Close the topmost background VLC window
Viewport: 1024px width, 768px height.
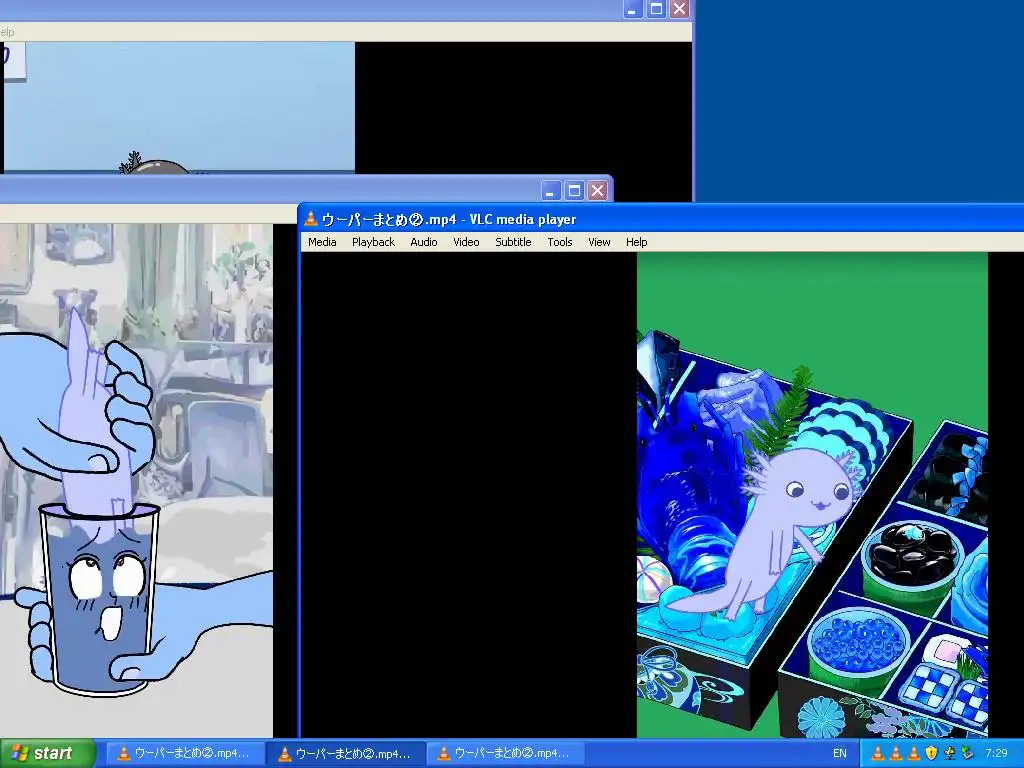679,8
